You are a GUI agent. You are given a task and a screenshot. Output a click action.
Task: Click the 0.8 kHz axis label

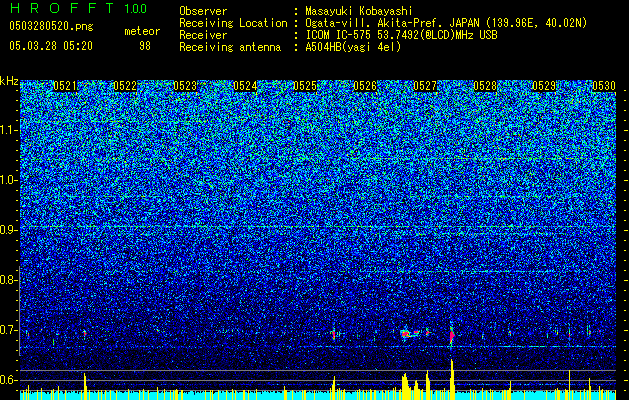8,280
